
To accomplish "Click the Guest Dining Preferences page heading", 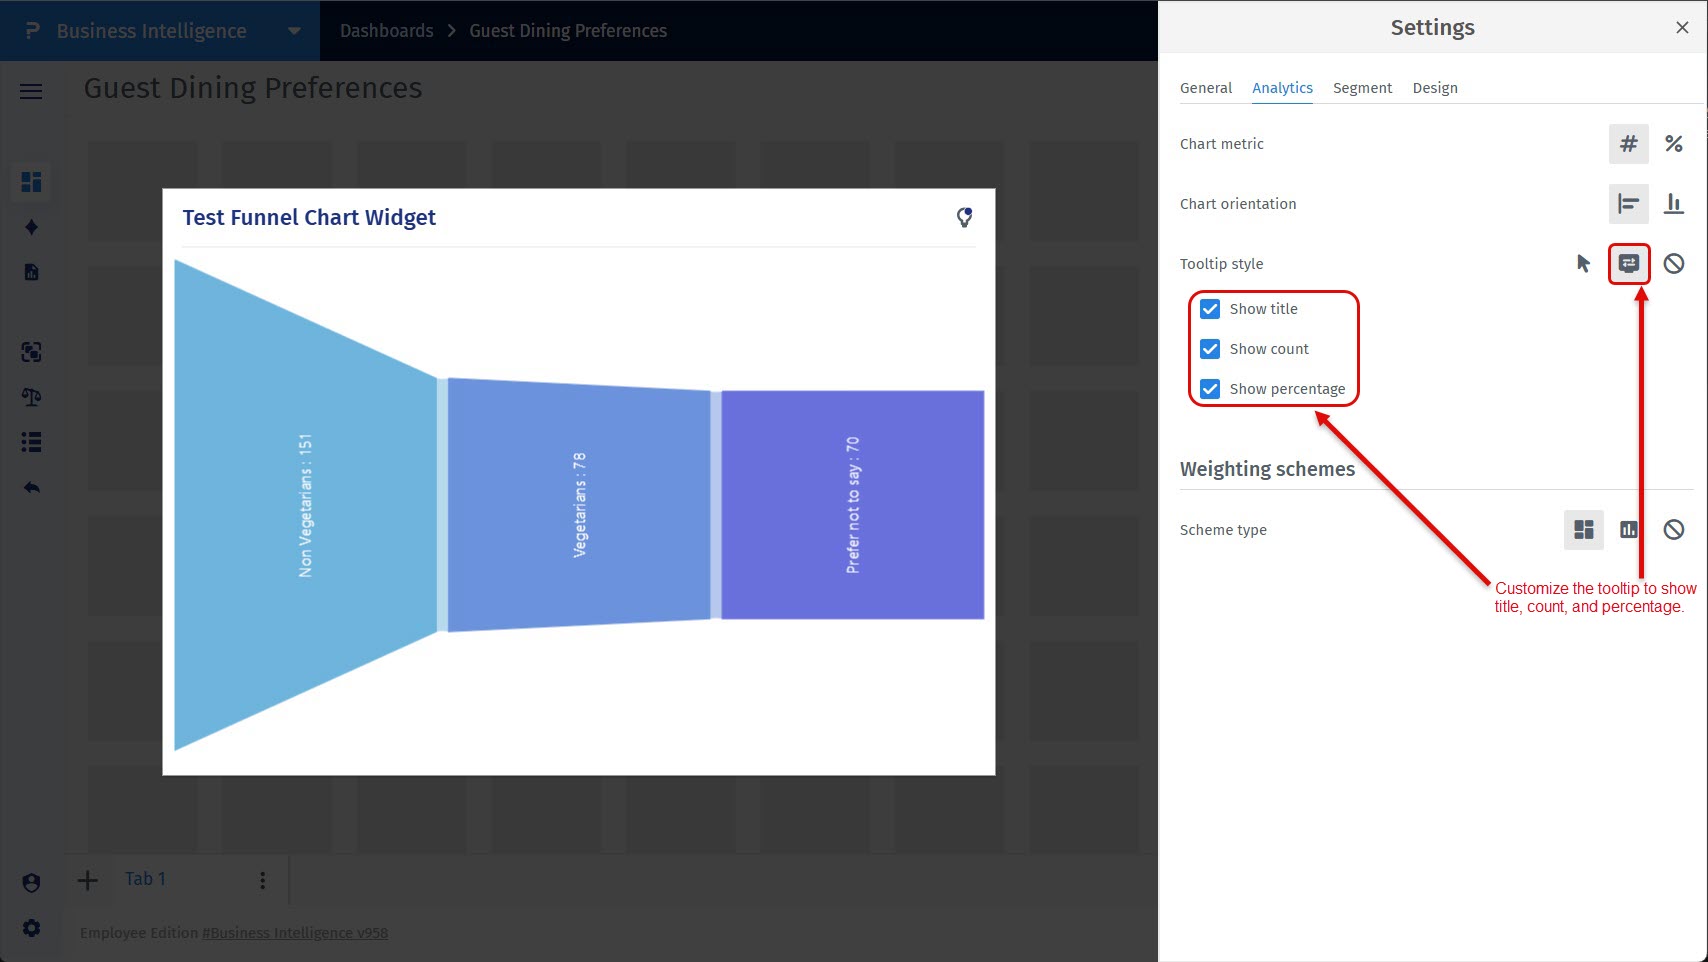I will tap(253, 88).
